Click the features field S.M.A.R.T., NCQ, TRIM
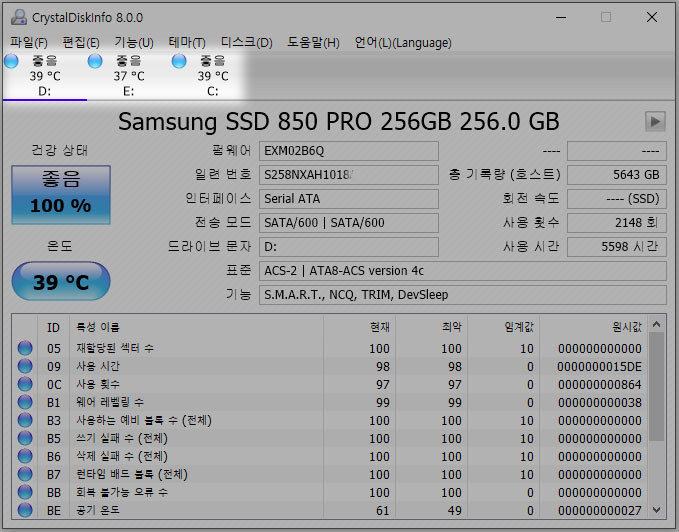The width and height of the screenshot is (679, 532). tap(462, 295)
